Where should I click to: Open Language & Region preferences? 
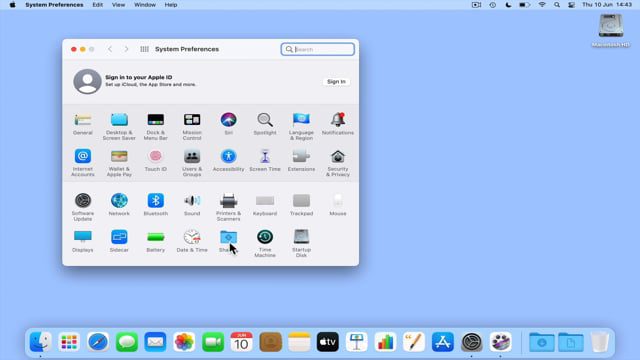coord(301,127)
